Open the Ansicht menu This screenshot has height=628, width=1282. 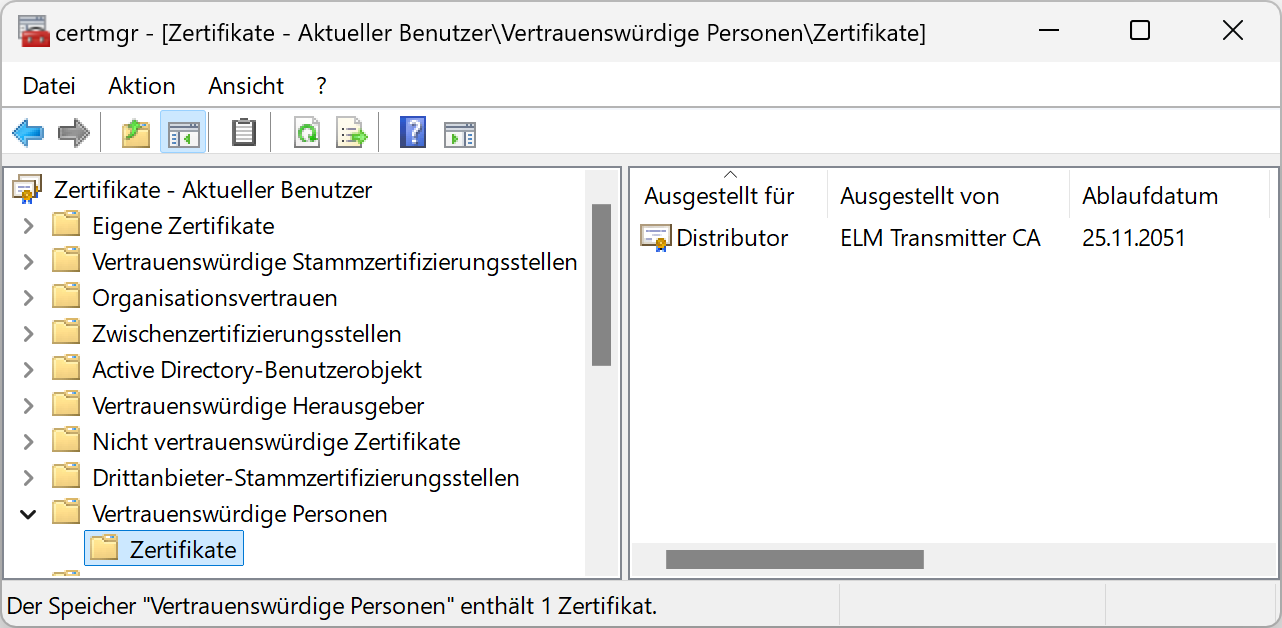click(246, 86)
